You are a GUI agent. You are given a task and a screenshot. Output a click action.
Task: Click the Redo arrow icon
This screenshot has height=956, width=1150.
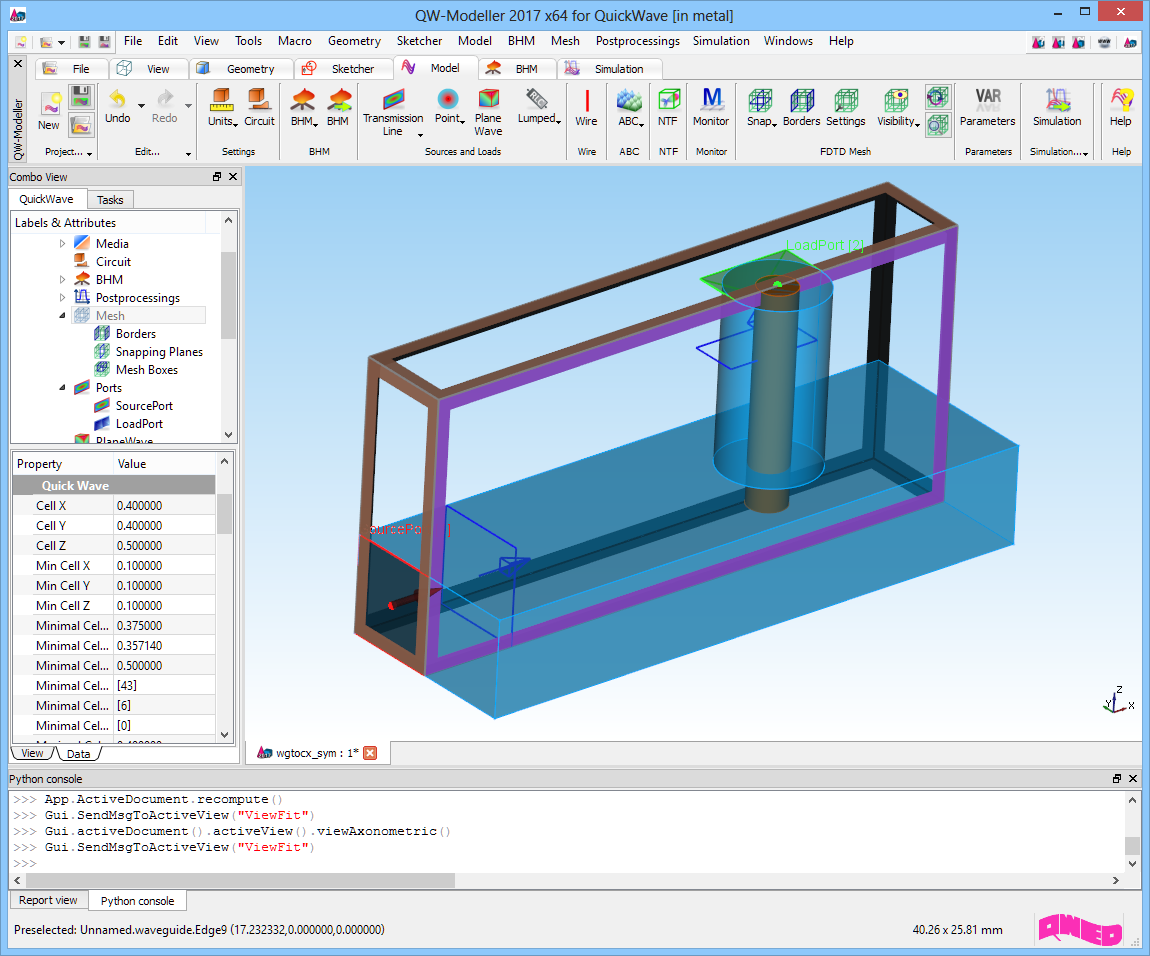(165, 98)
